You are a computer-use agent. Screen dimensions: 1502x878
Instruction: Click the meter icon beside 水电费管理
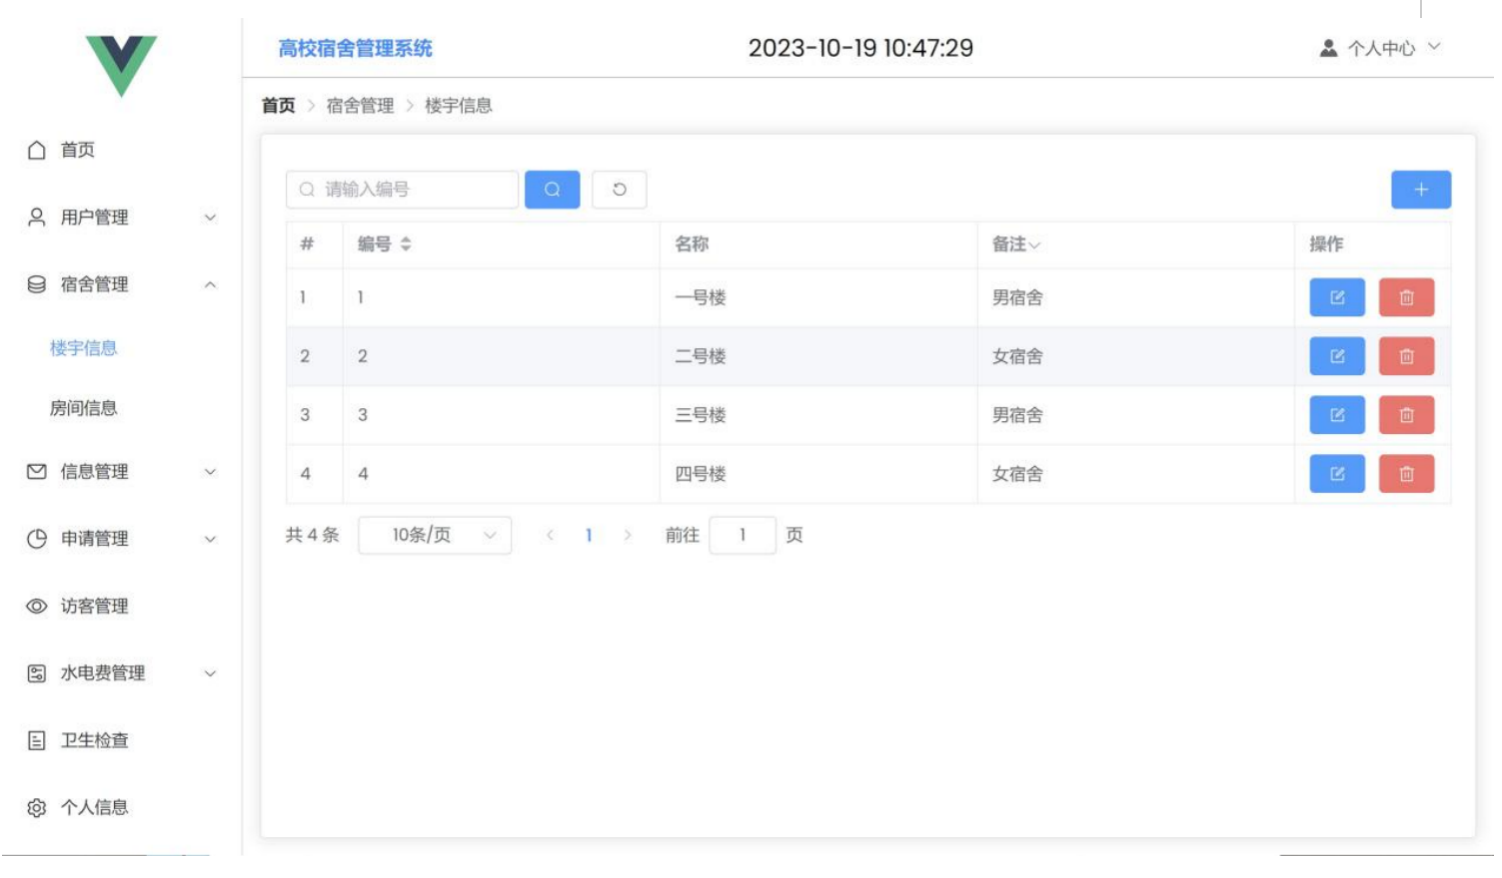pyautogui.click(x=37, y=673)
